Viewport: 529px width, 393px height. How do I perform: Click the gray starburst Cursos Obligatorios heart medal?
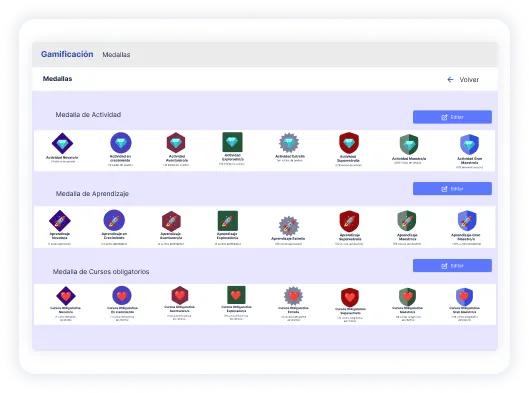293,296
